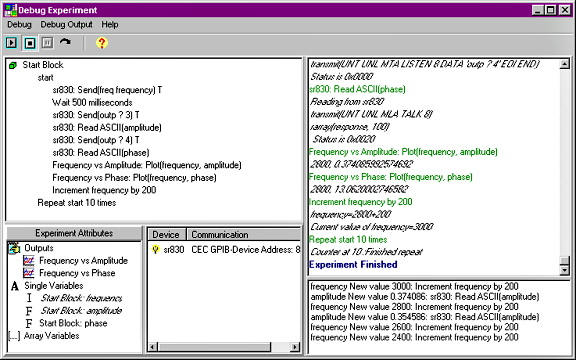Click 'amplitude New value 0.374086' variable line
This screenshot has width=576, height=360.
[x=425, y=296]
